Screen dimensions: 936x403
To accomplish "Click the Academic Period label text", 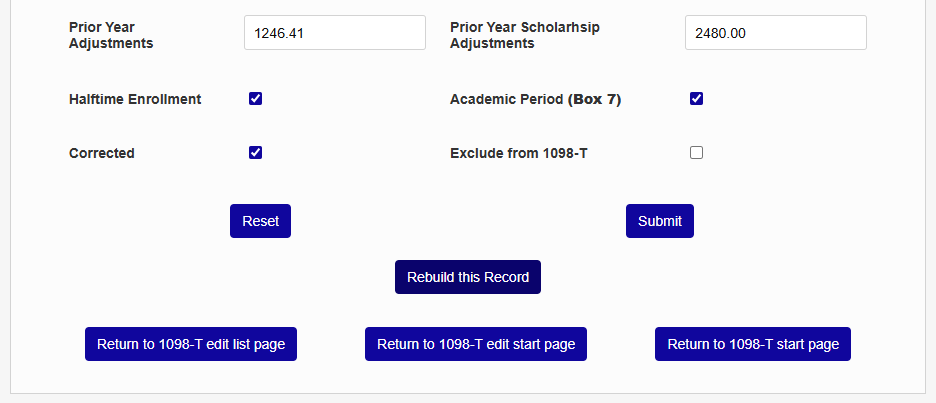I will tap(506, 99).
